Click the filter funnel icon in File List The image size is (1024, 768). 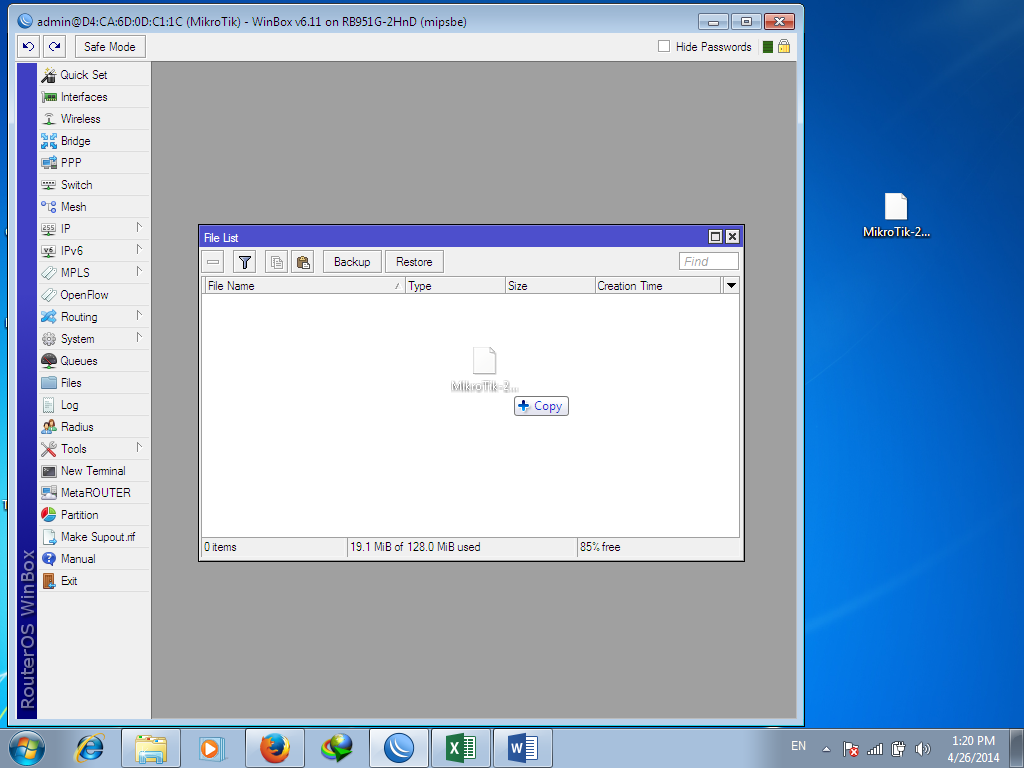point(245,262)
